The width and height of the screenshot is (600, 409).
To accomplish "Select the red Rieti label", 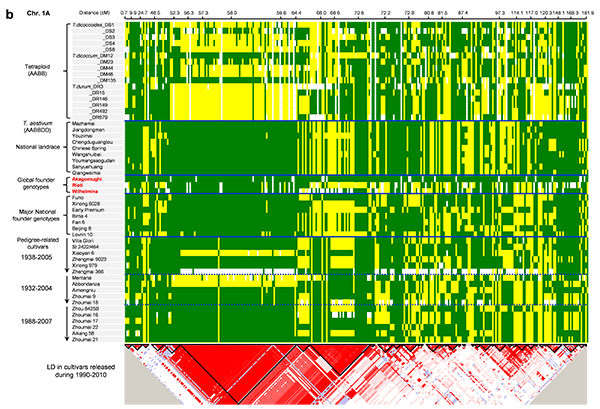I will (76, 184).
